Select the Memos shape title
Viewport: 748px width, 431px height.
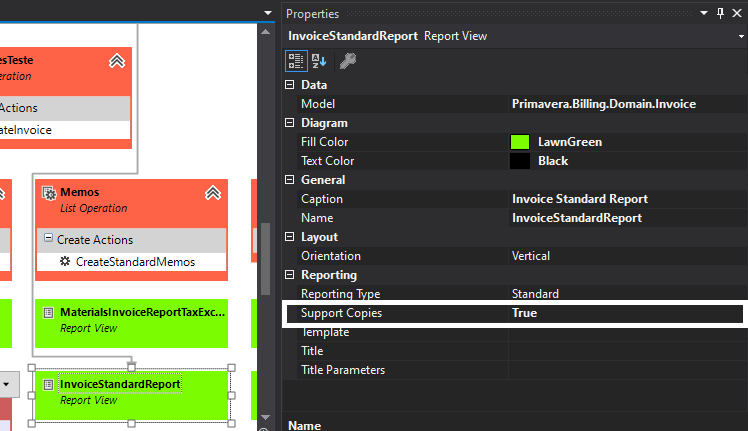click(80, 192)
